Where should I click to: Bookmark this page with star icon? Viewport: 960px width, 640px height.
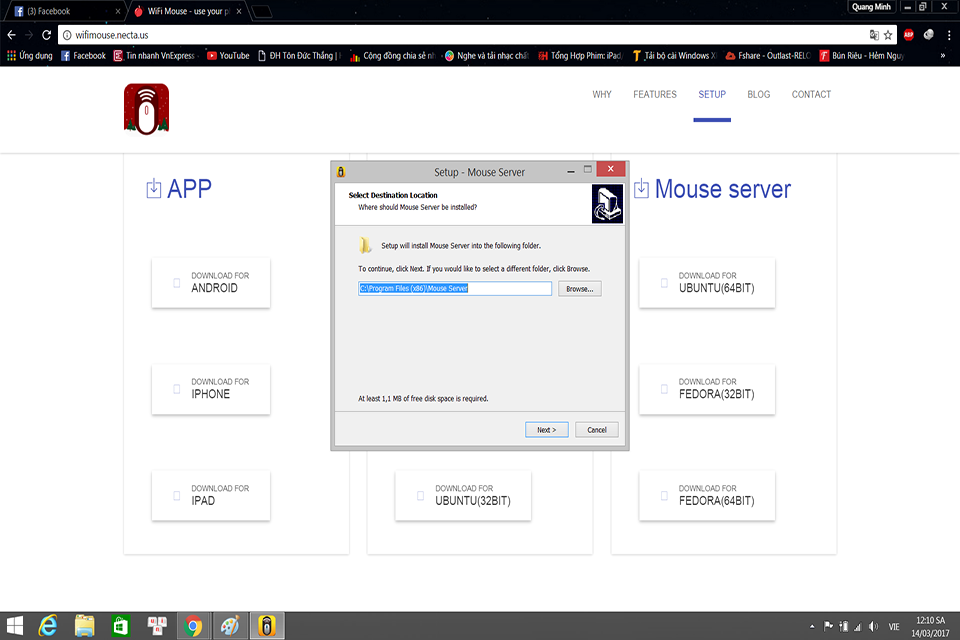pos(888,35)
